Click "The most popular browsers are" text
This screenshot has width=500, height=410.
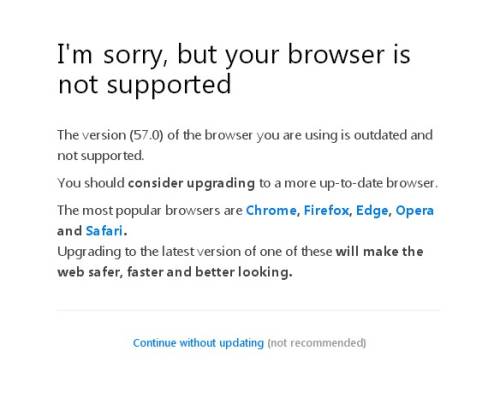150,211
